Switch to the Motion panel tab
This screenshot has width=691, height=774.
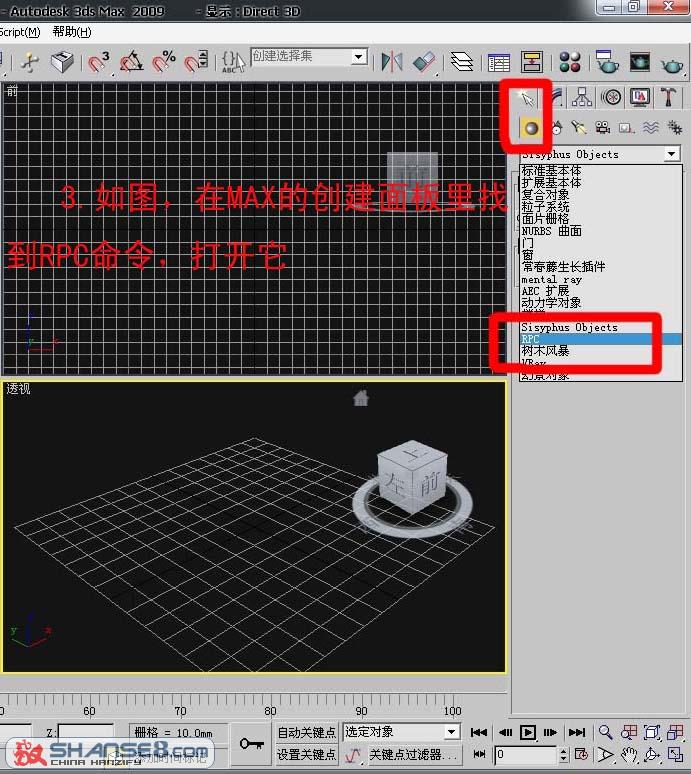612,97
